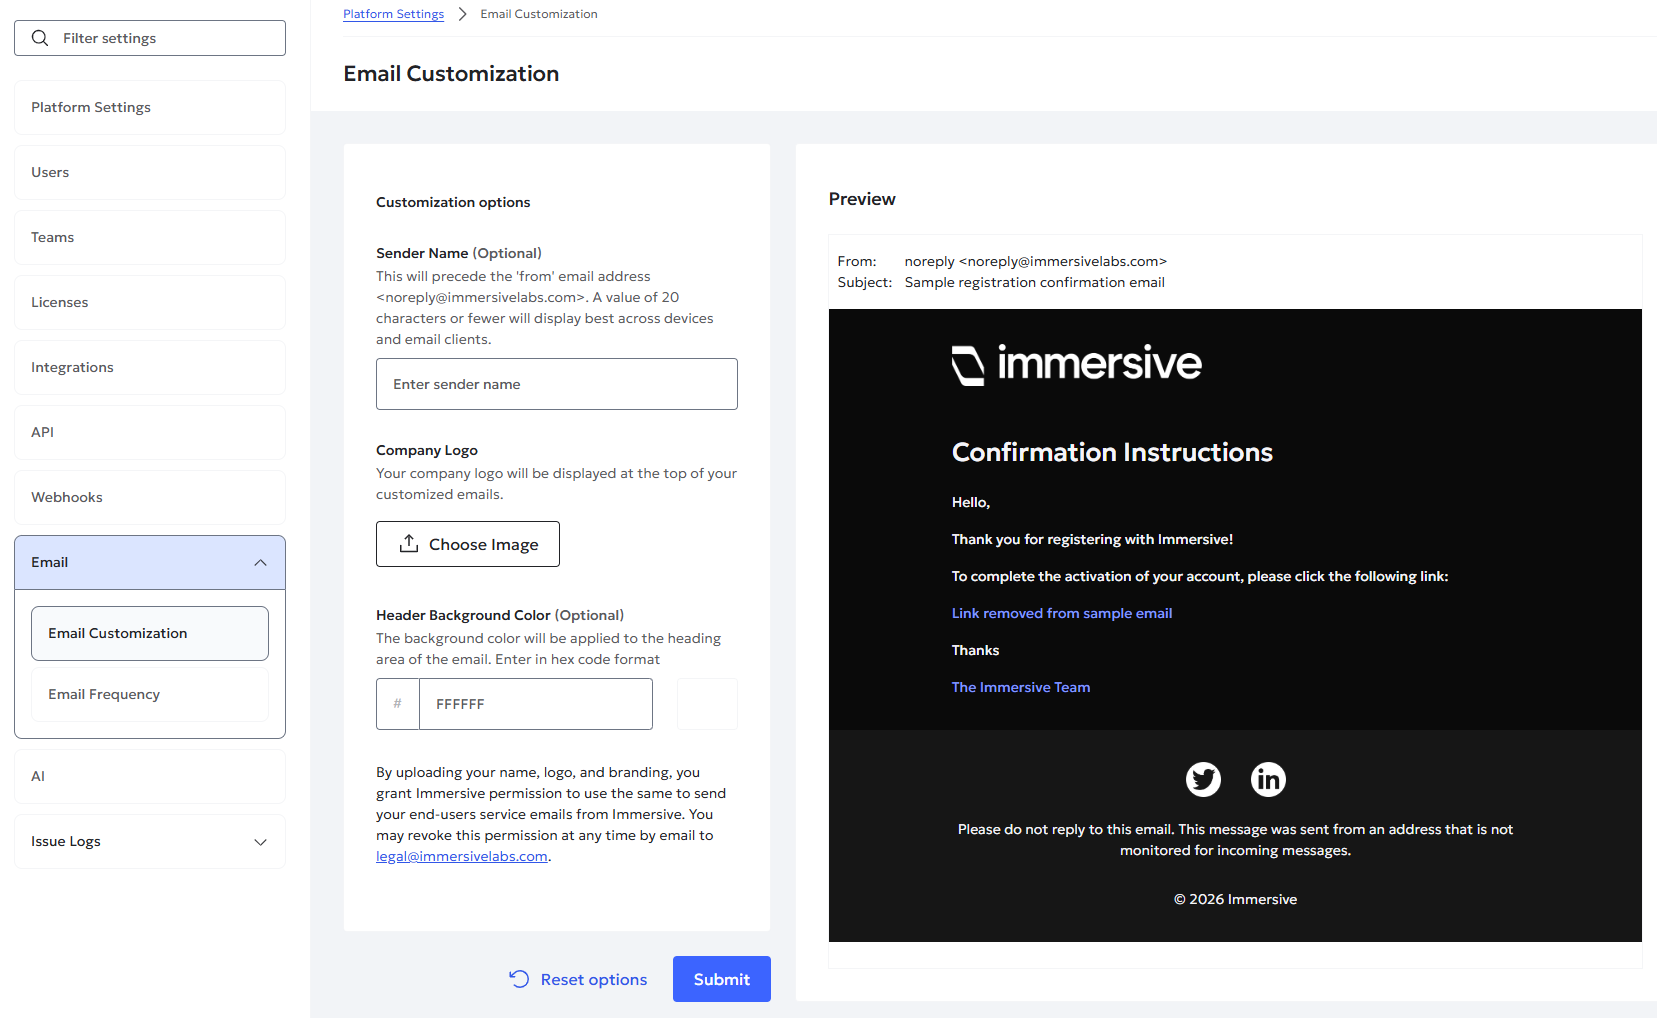Screen dimensions: 1657x1018
Task: Click the Choose Image button
Action: (468, 544)
